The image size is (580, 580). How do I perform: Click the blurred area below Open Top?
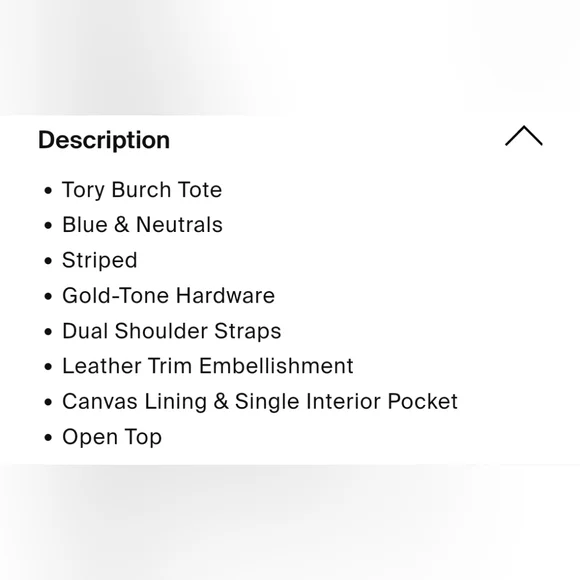pos(290,522)
